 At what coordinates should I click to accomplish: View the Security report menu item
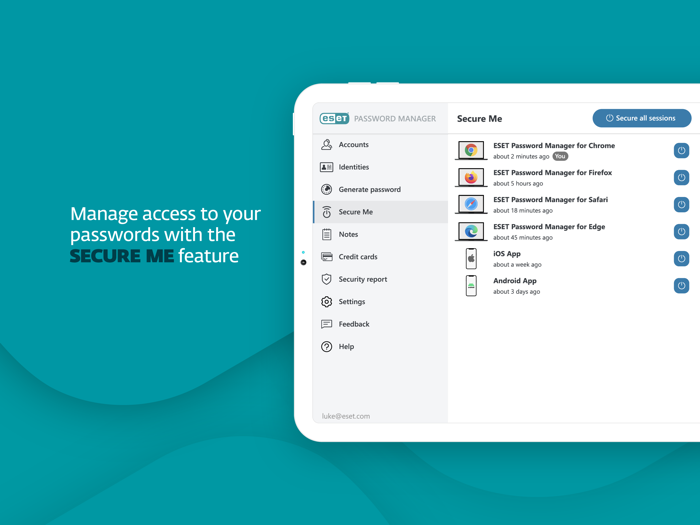coord(380,279)
